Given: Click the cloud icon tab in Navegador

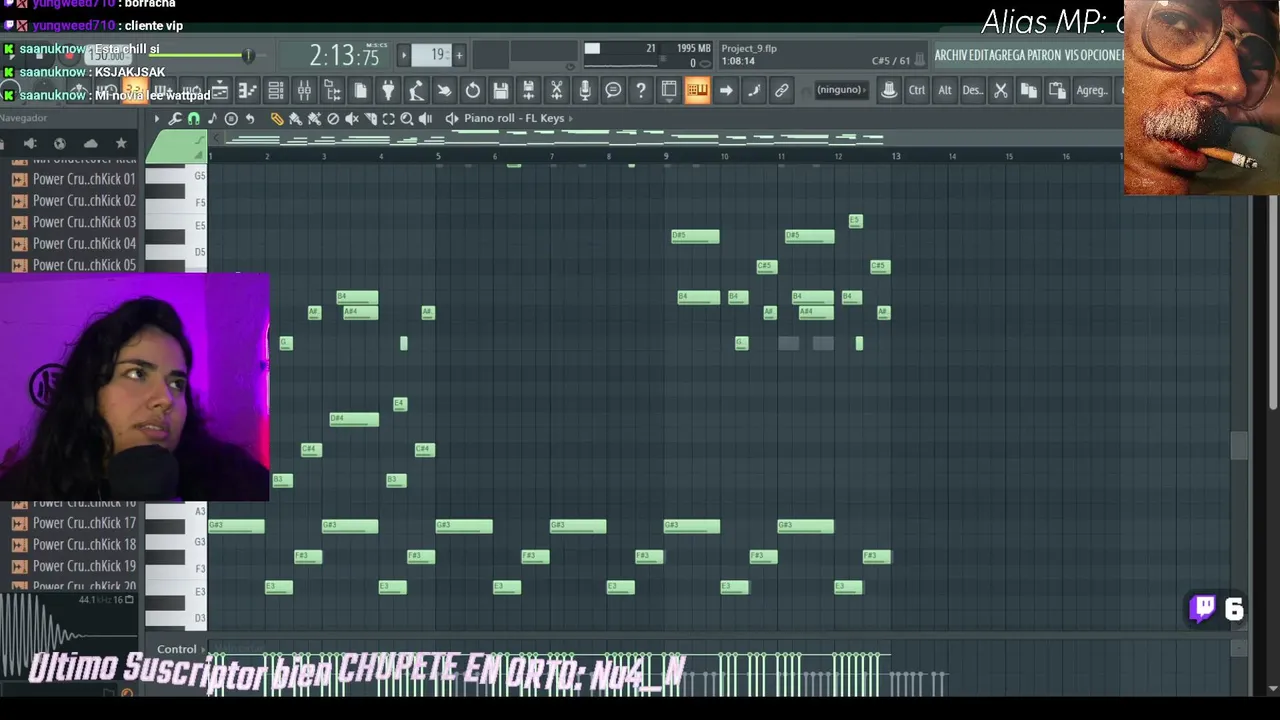Looking at the screenshot, I should point(90,144).
